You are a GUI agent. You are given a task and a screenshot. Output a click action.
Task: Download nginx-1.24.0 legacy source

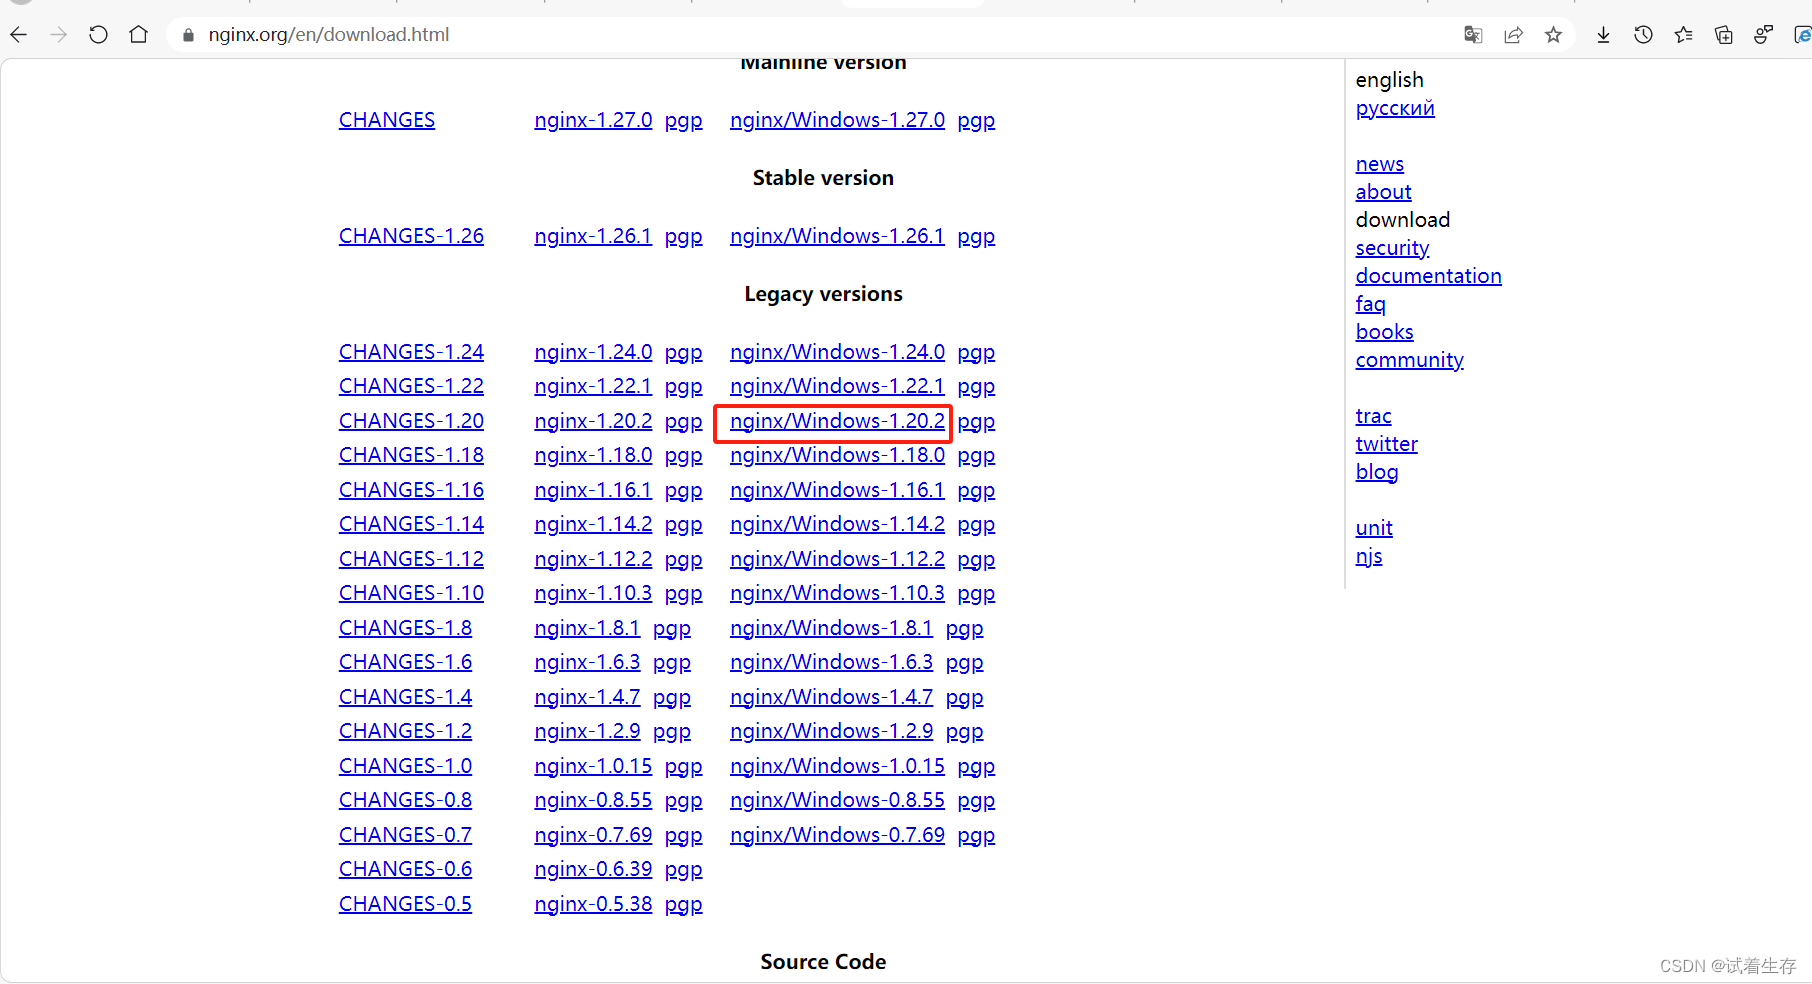point(593,352)
